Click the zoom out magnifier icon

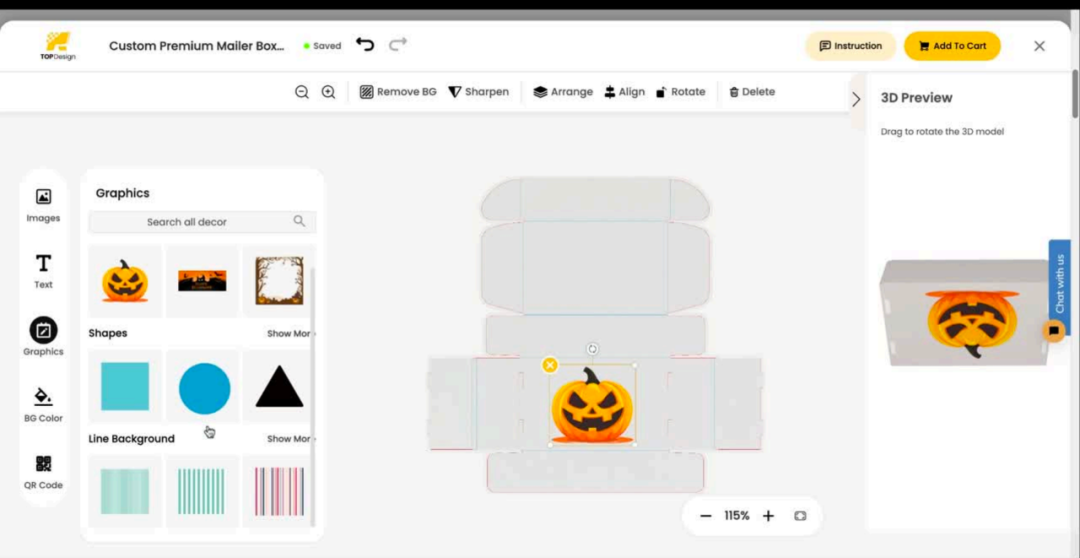[x=302, y=92]
